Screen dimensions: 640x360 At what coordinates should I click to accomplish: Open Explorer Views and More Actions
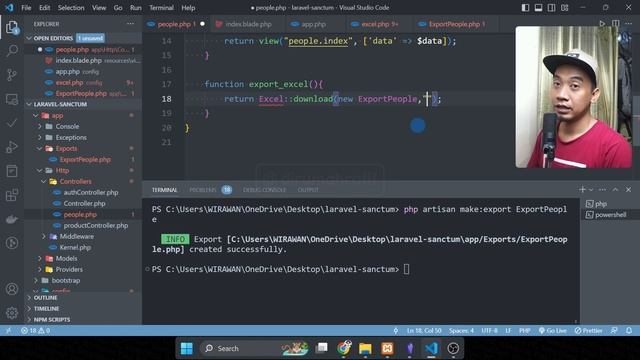click(130, 24)
